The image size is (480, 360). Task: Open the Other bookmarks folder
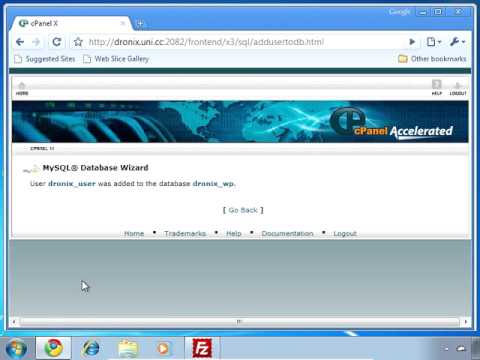tap(432, 59)
